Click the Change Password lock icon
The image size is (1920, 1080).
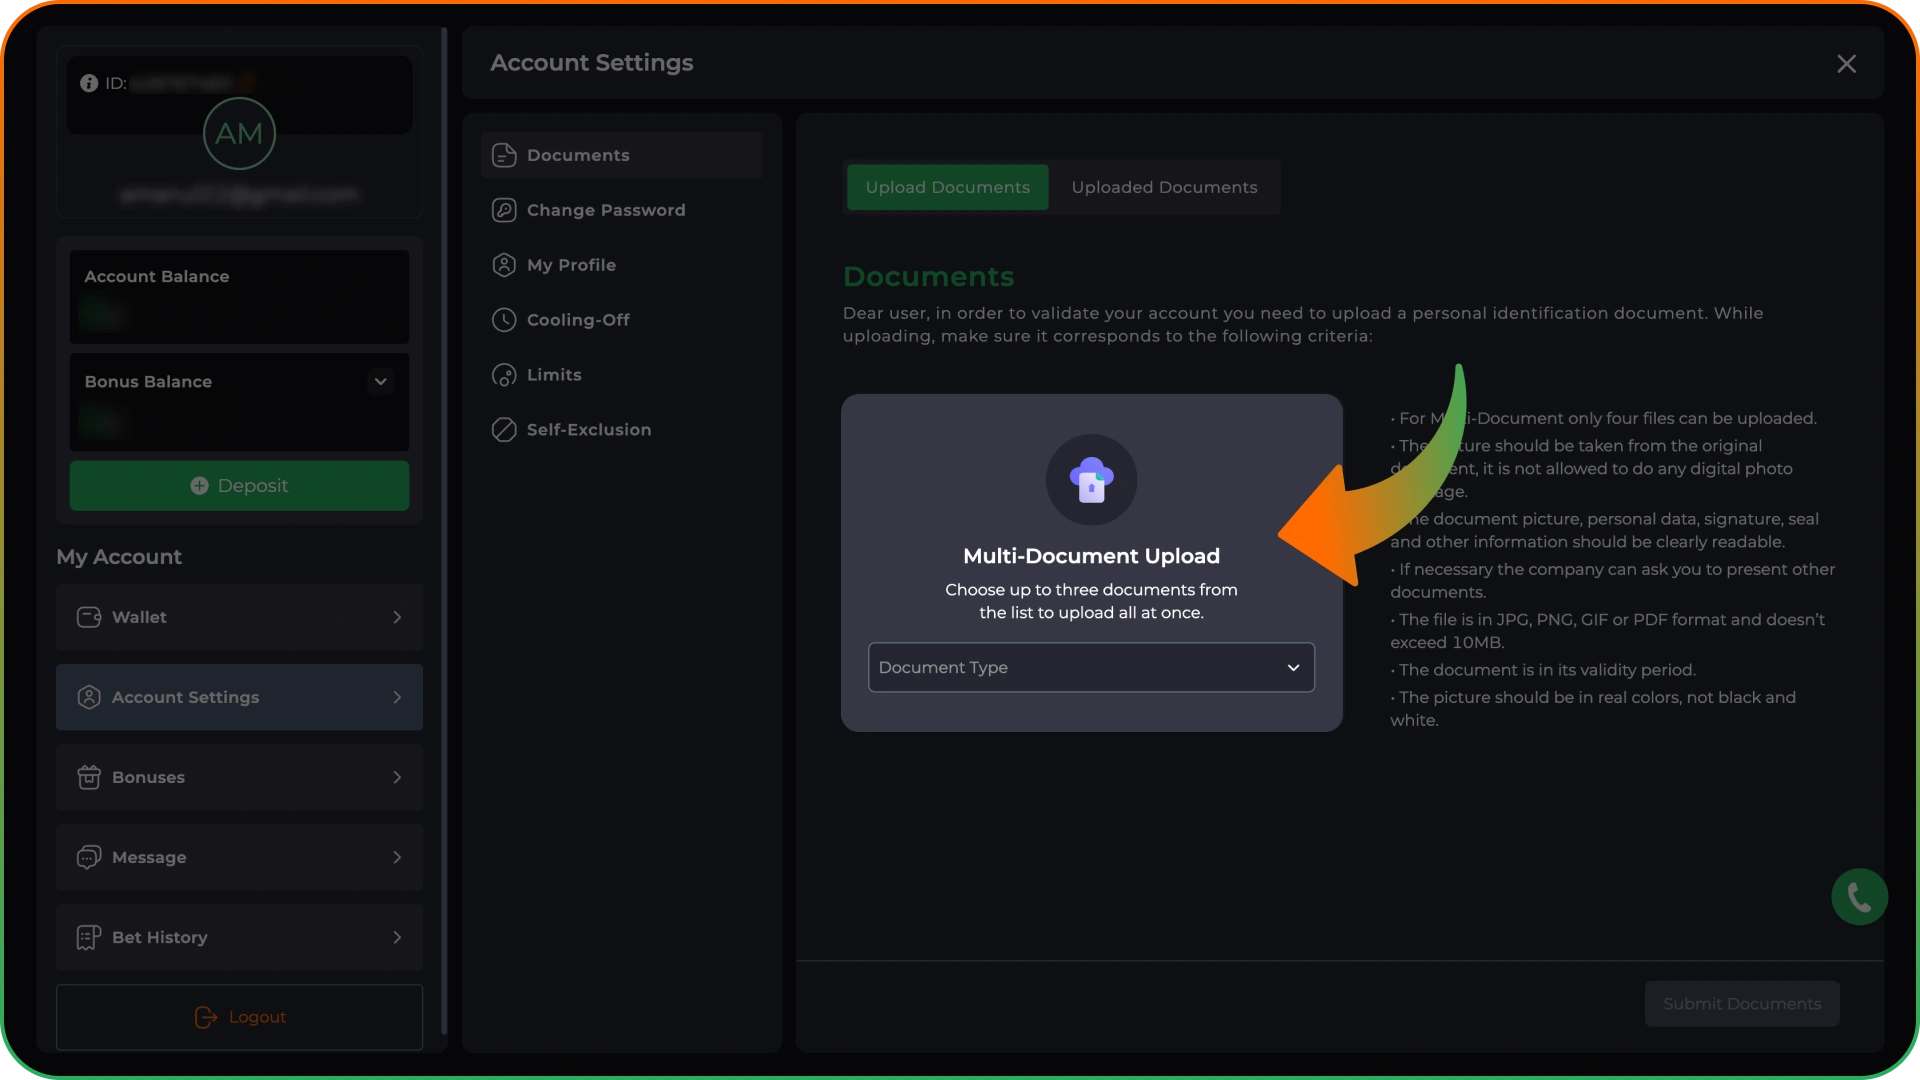coord(504,210)
